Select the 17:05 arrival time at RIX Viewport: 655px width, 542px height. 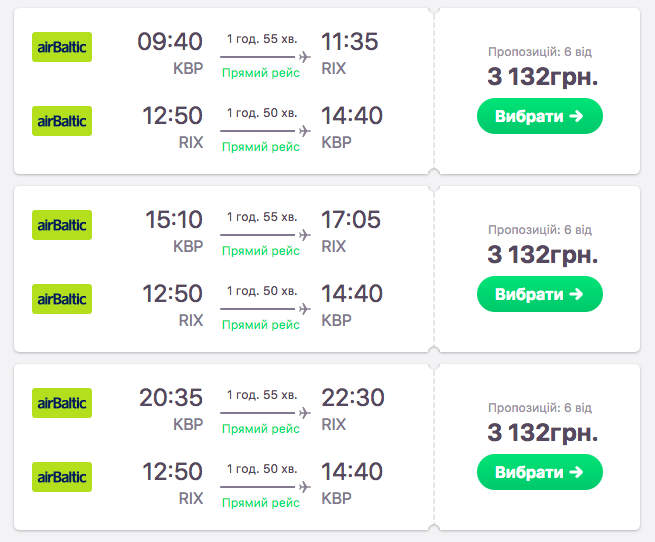point(352,220)
